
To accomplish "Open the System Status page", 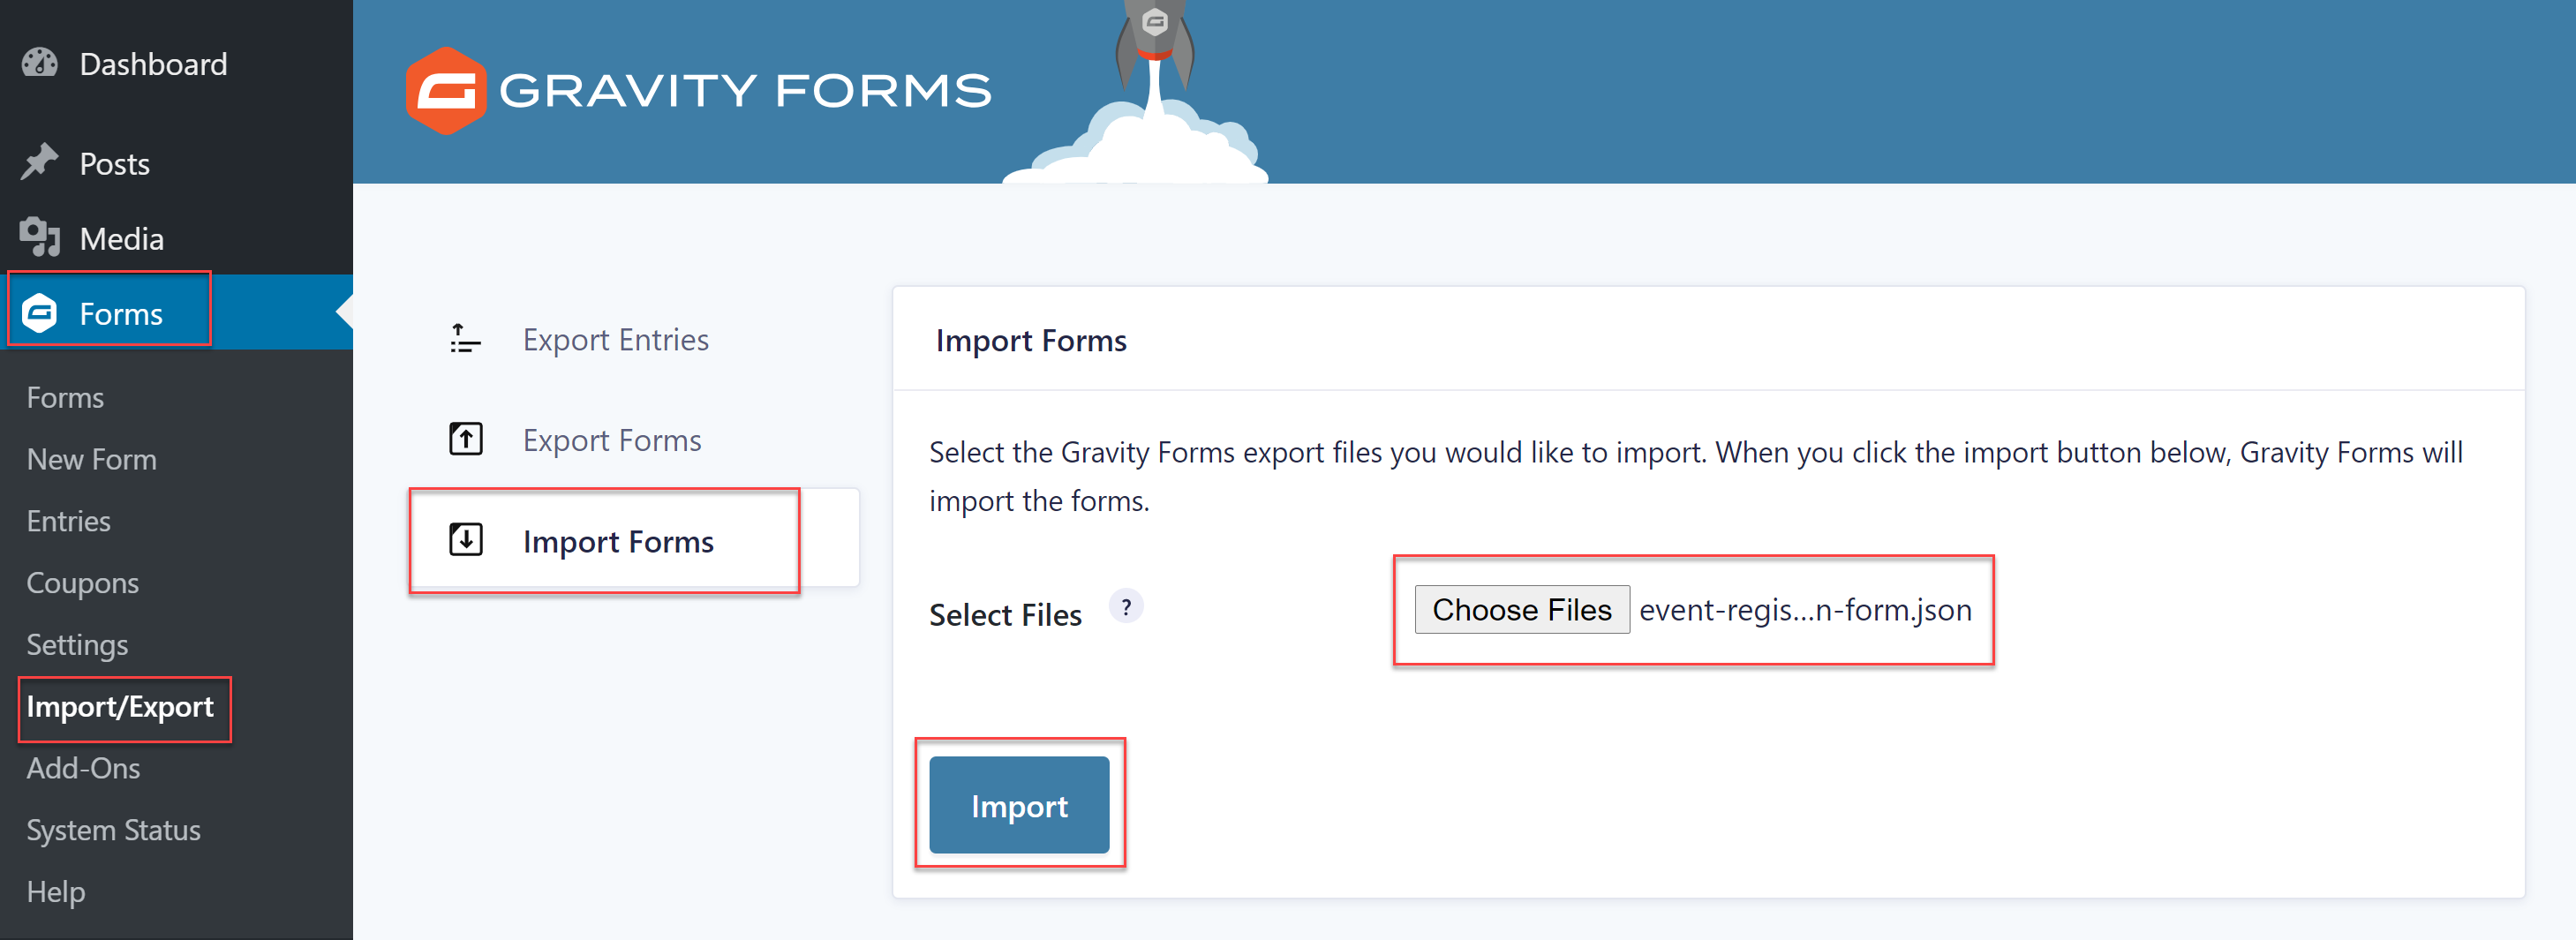I will pyautogui.click(x=114, y=830).
